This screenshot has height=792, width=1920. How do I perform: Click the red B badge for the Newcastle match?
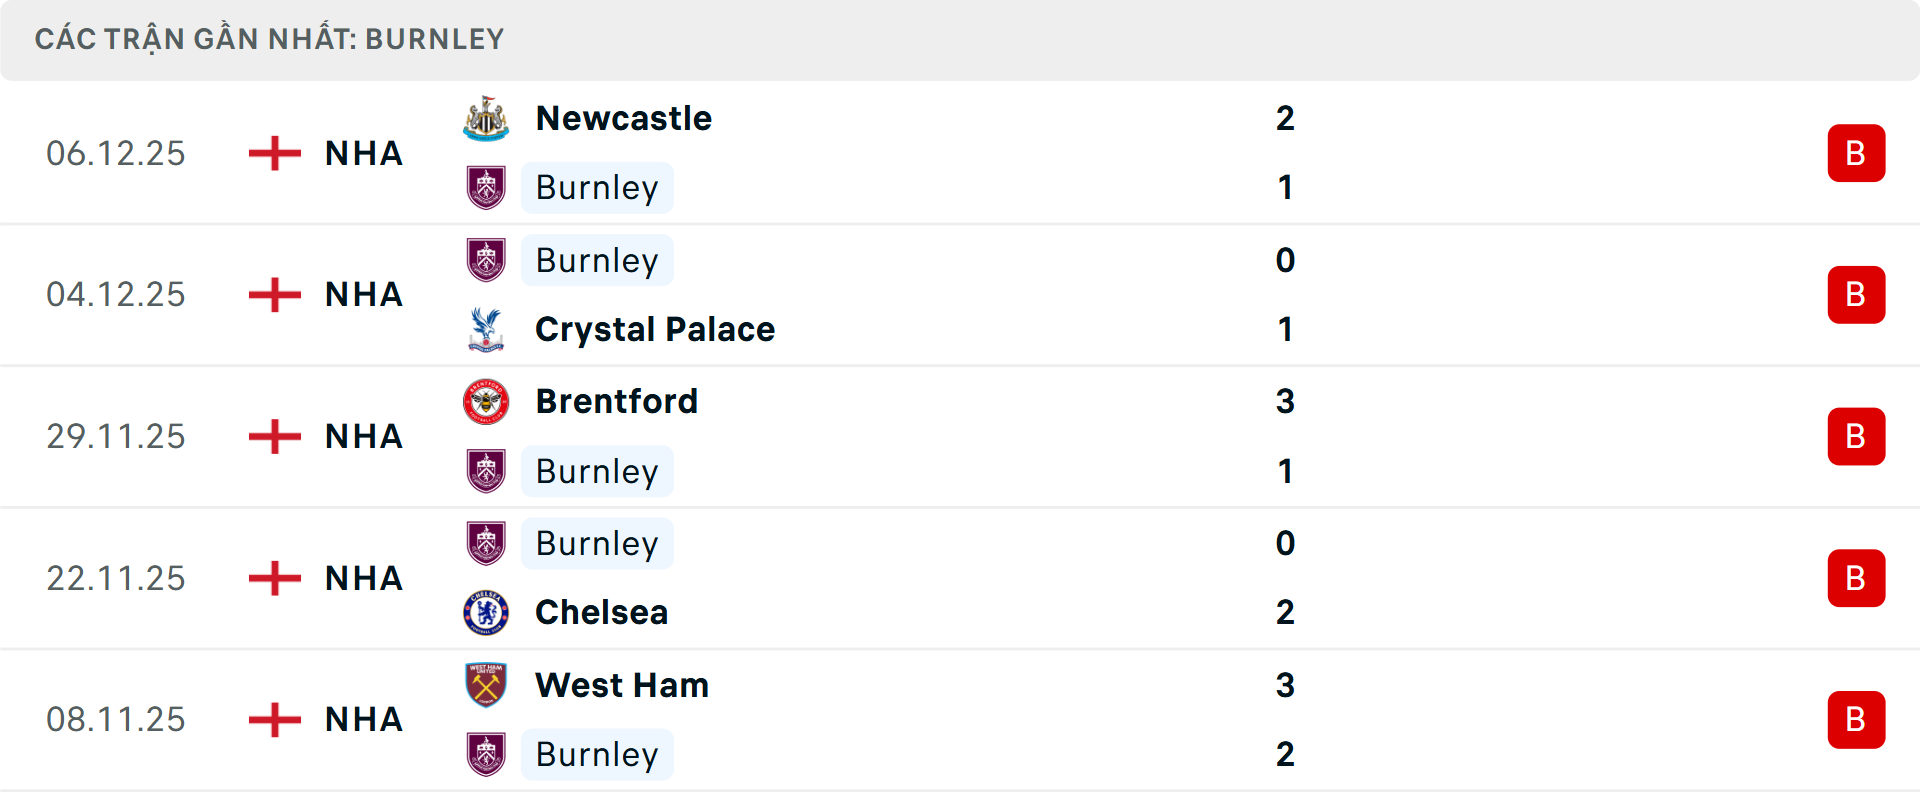(1857, 153)
